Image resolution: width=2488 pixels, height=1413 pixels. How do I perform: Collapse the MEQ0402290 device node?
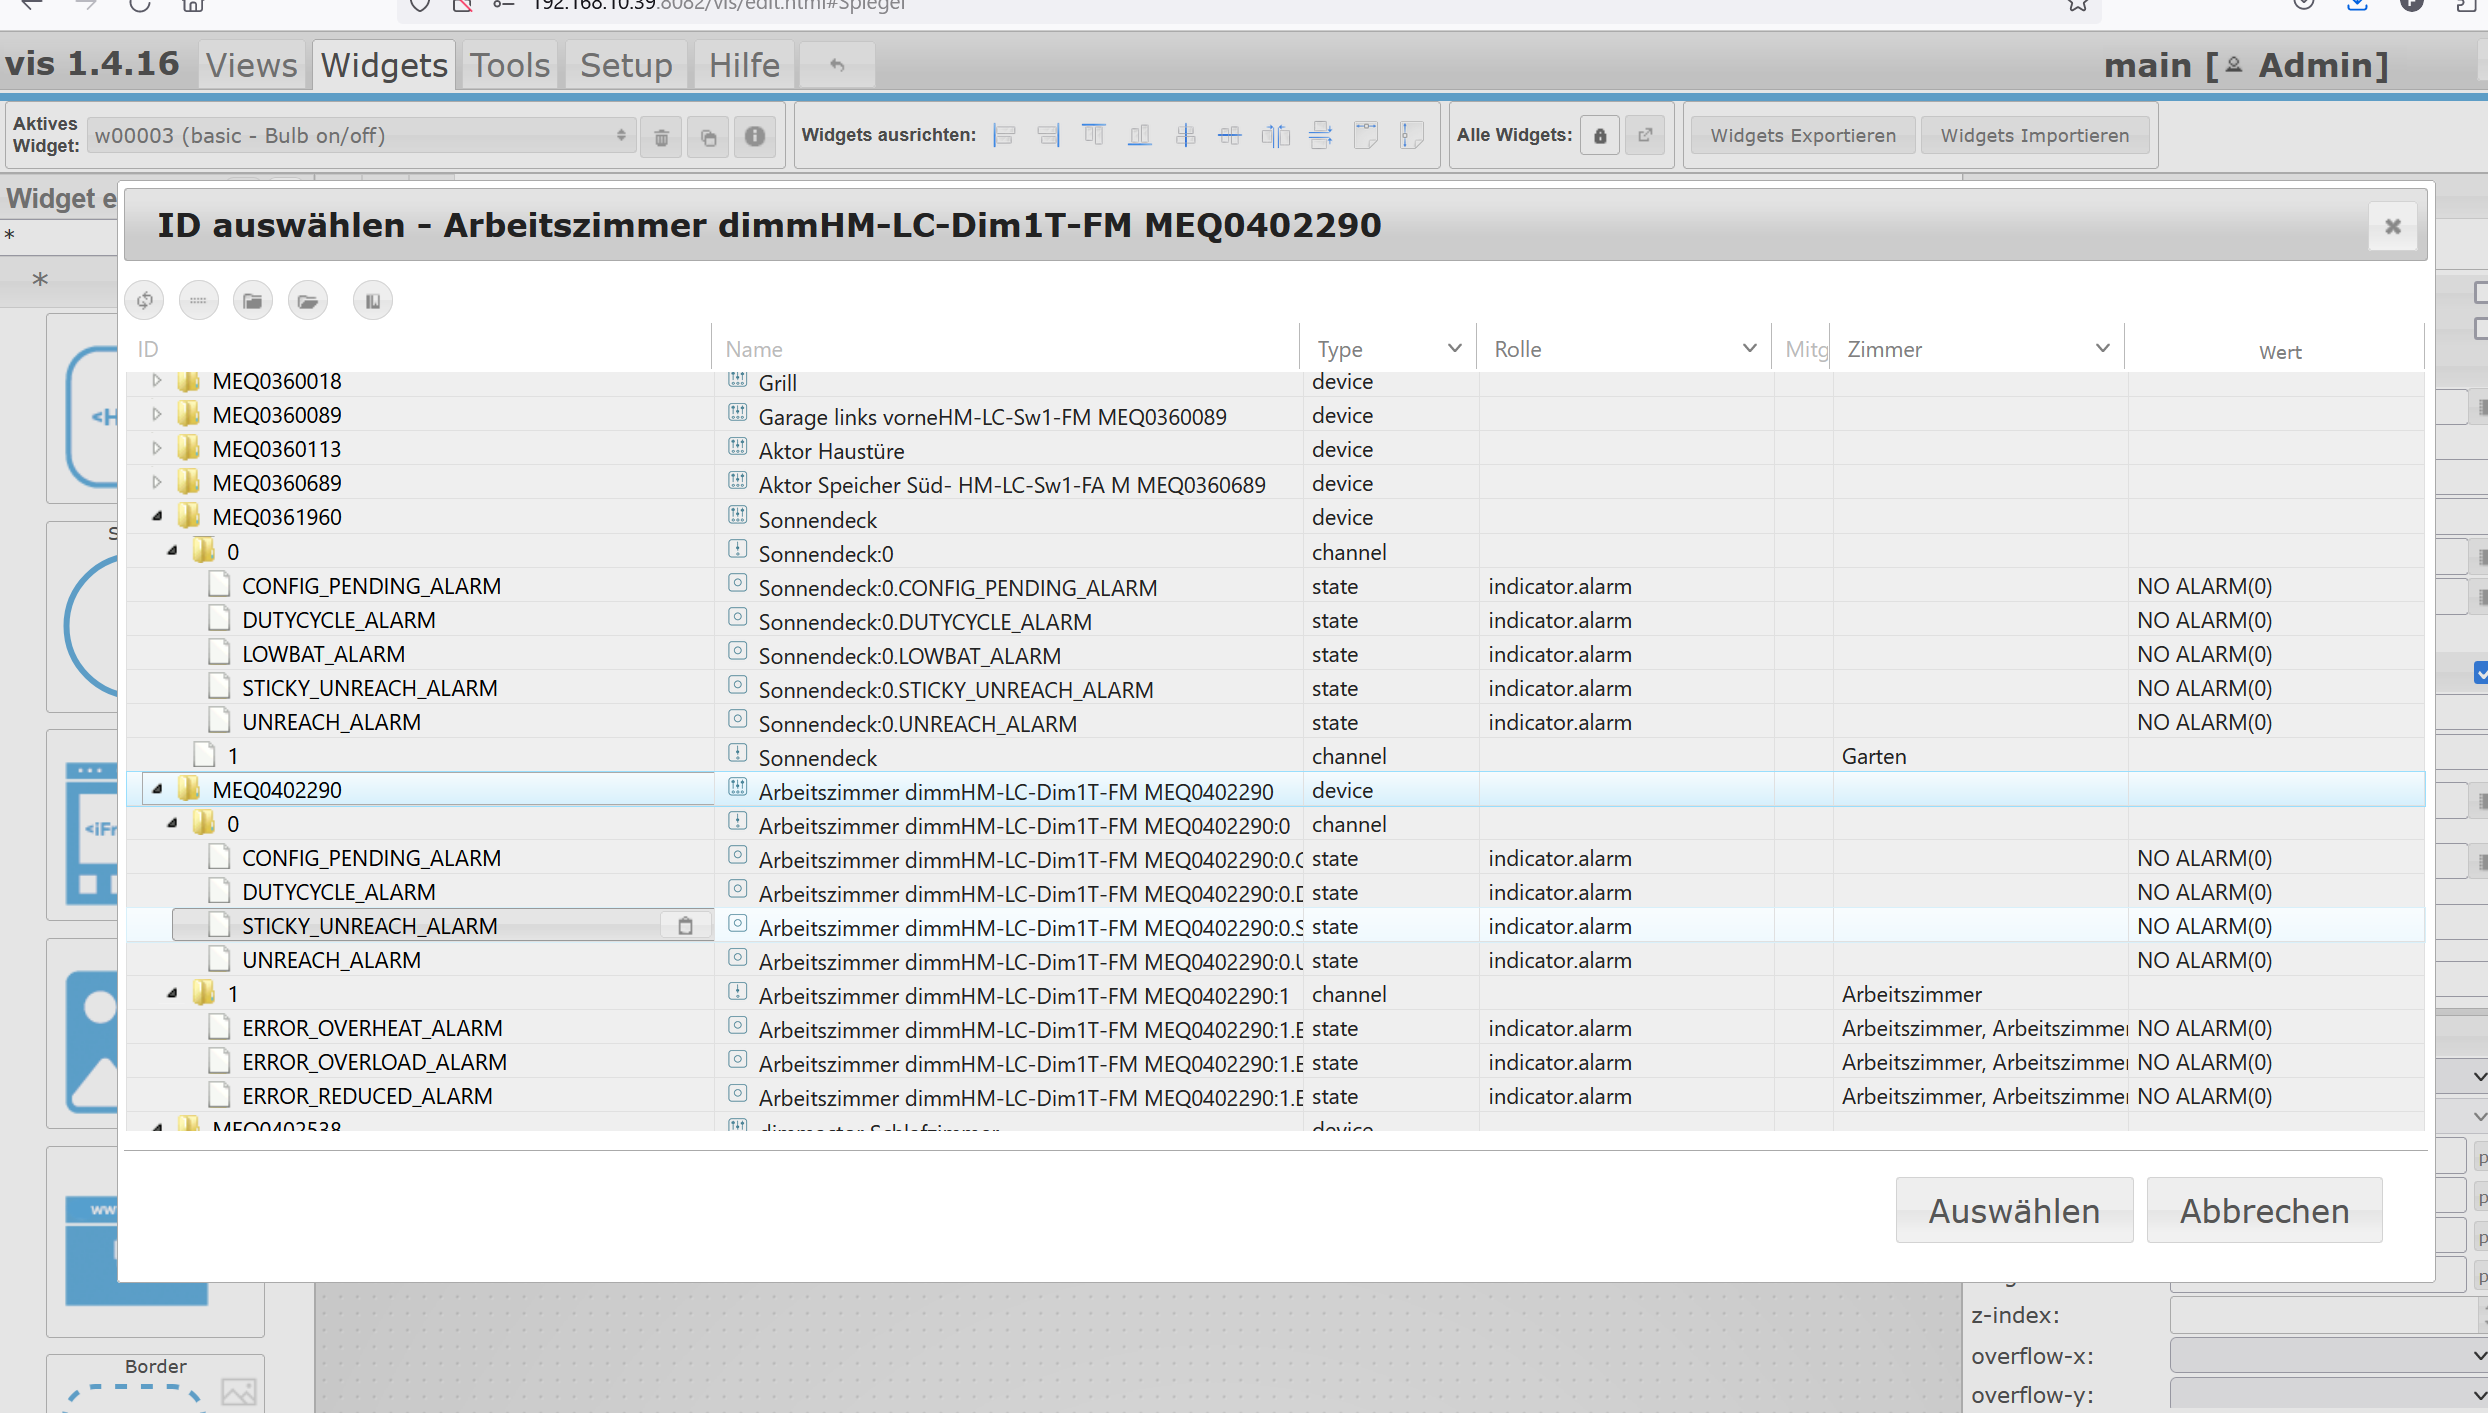tap(157, 790)
